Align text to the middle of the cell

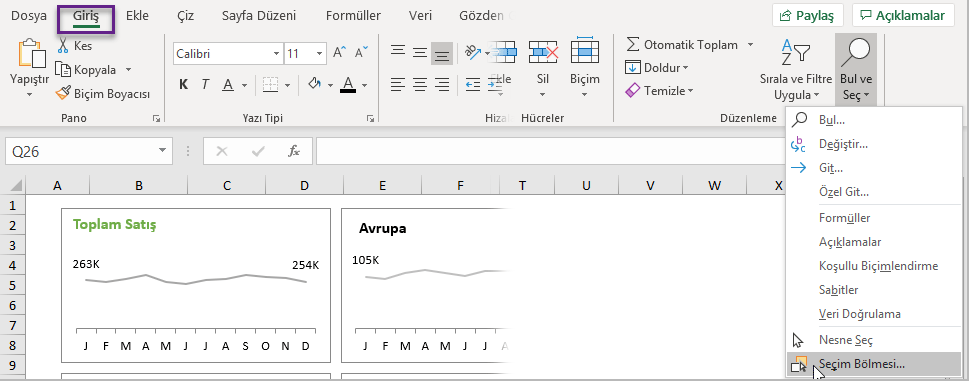pos(420,53)
